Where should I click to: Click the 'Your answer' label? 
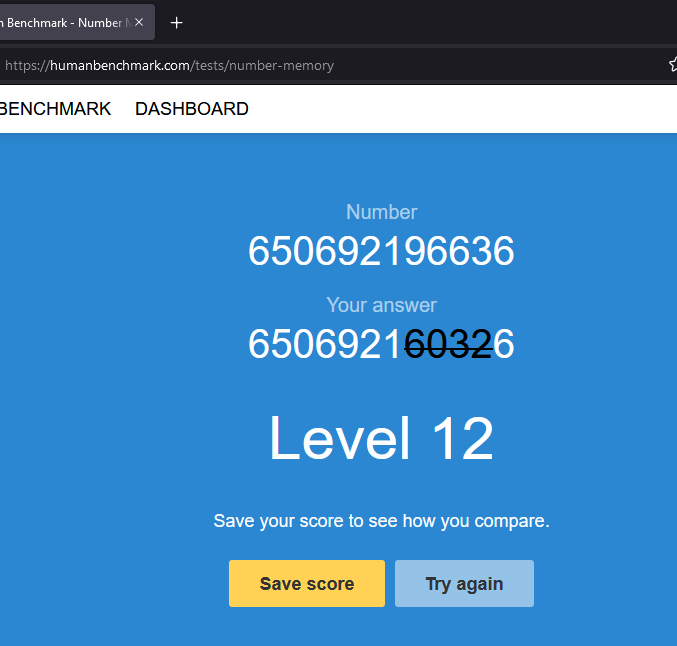[381, 305]
